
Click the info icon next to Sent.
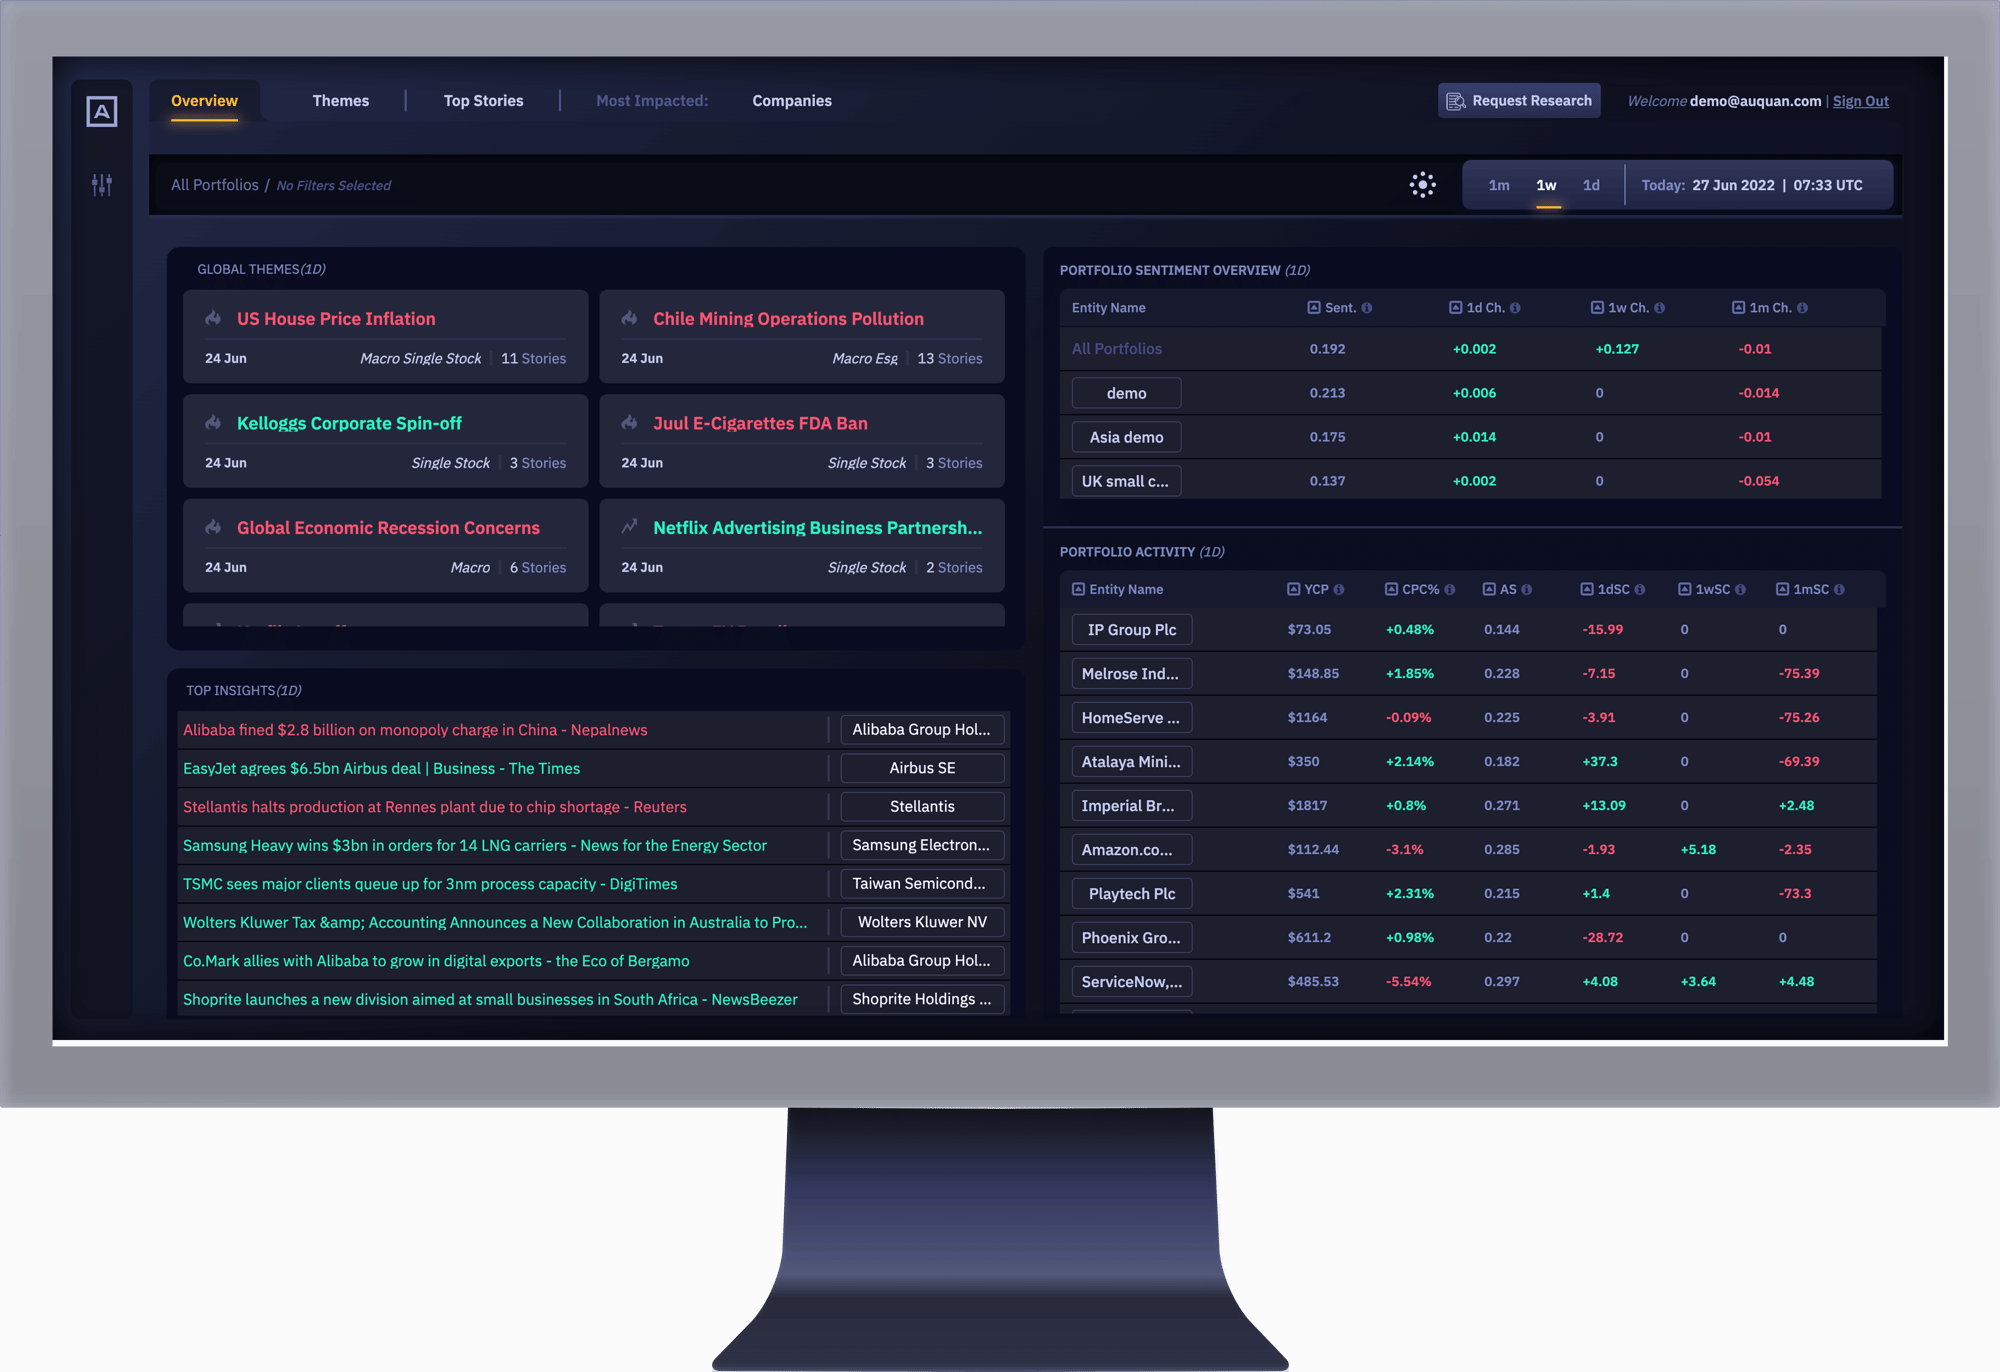coord(1367,308)
